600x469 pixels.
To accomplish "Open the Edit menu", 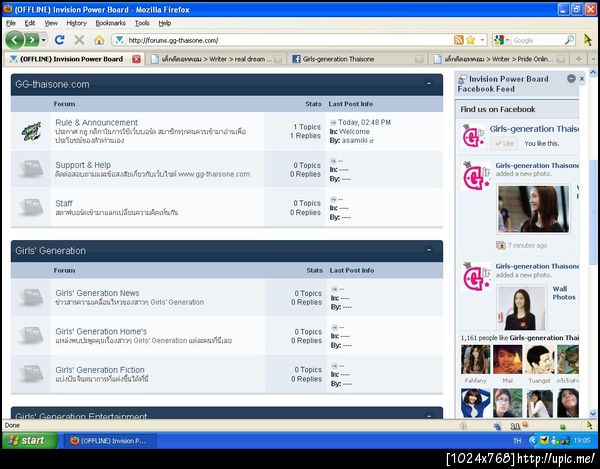I will [29, 23].
